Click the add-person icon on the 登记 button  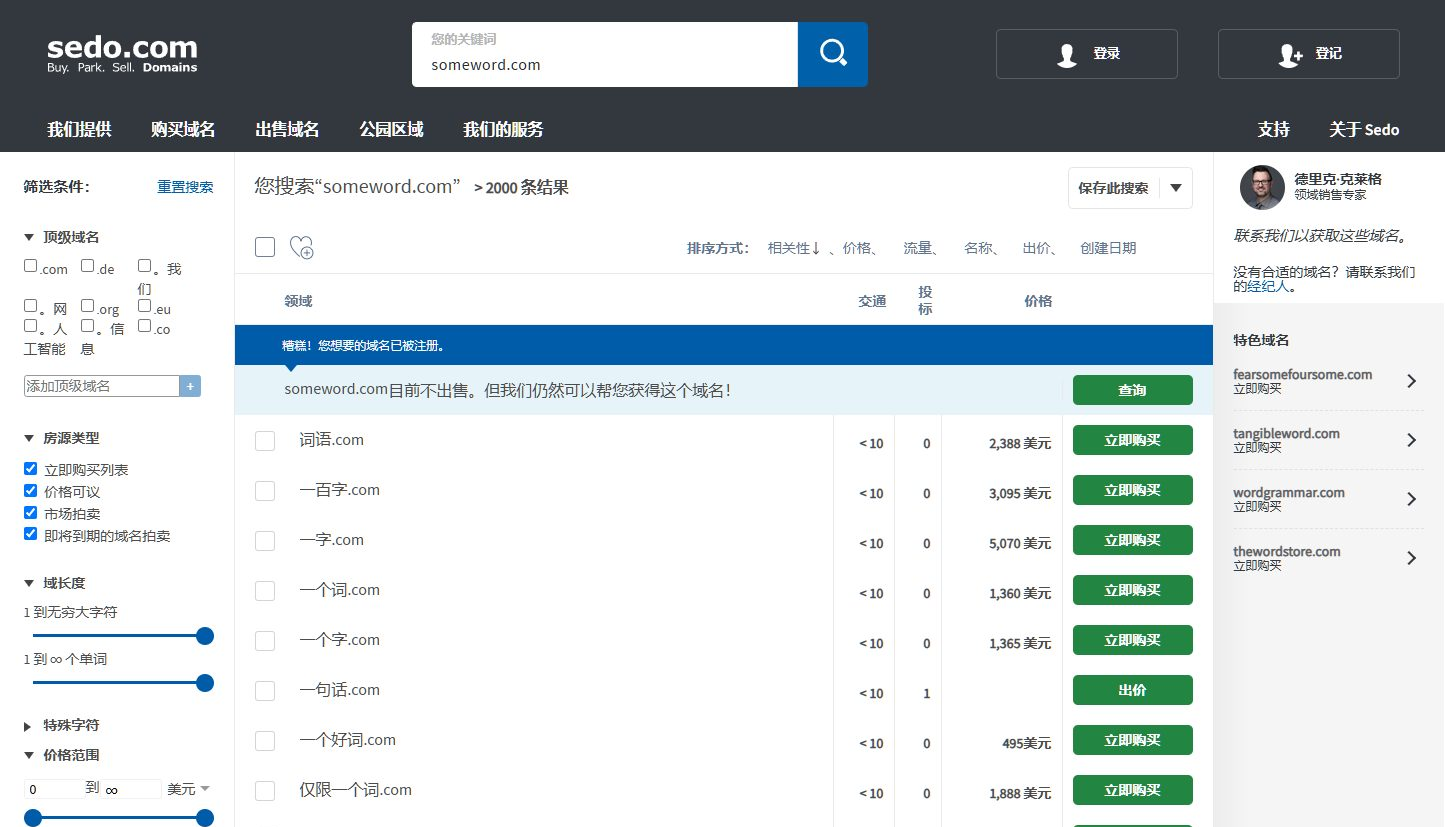pos(1290,55)
